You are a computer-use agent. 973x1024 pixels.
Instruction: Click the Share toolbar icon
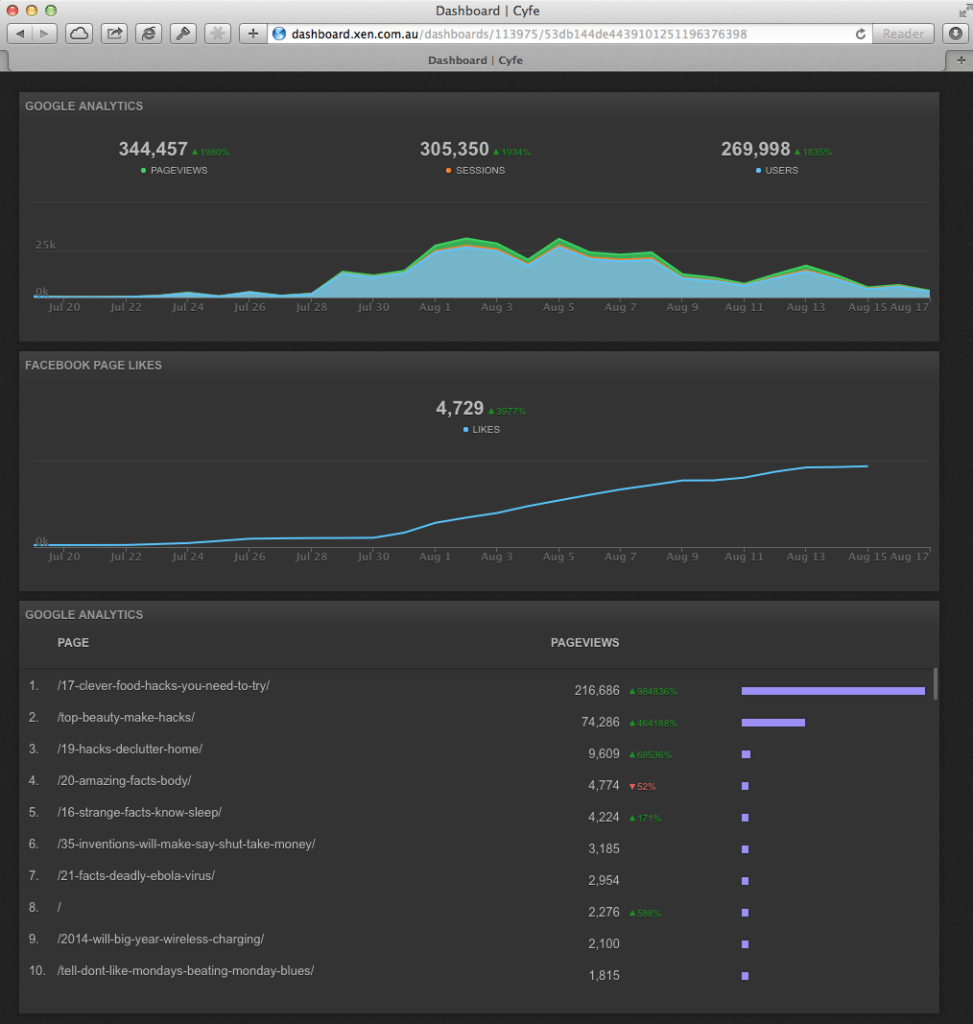pos(113,33)
